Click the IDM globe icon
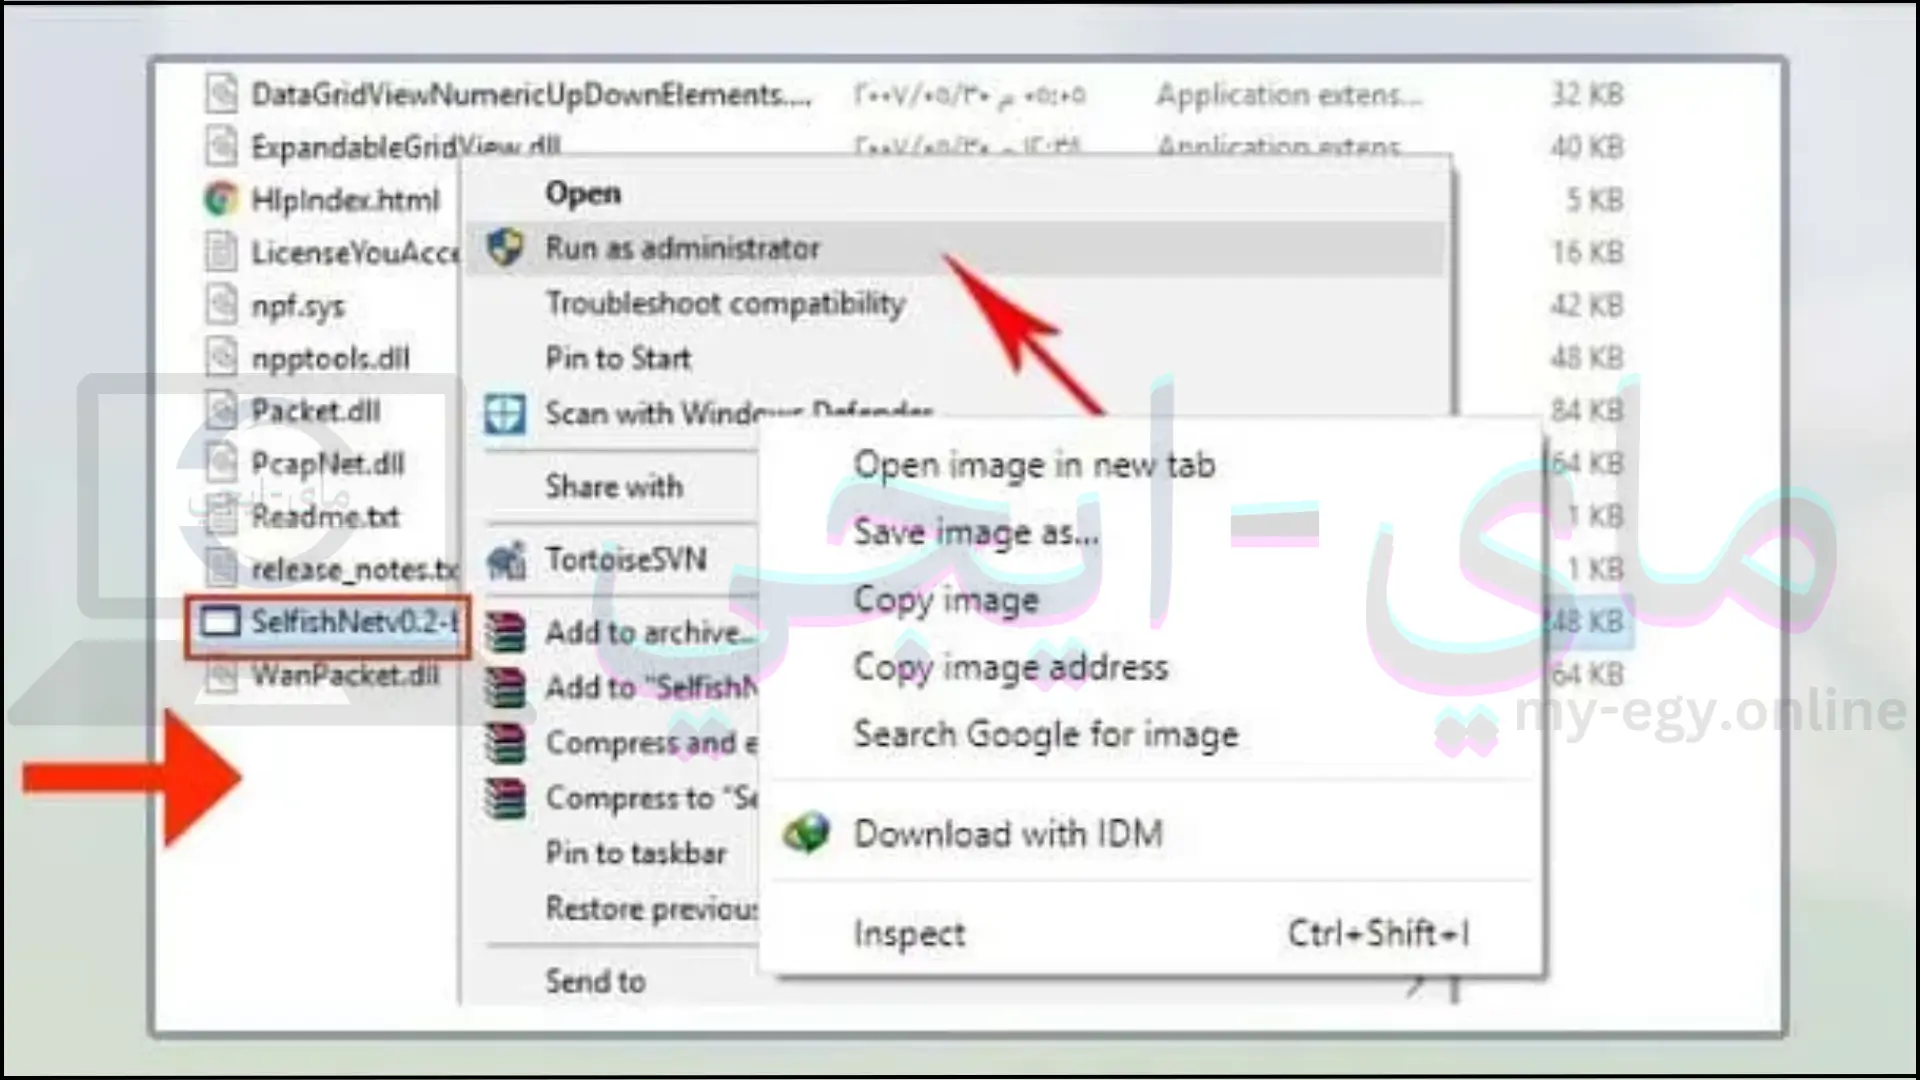Image resolution: width=1920 pixels, height=1080 pixels. tap(807, 832)
